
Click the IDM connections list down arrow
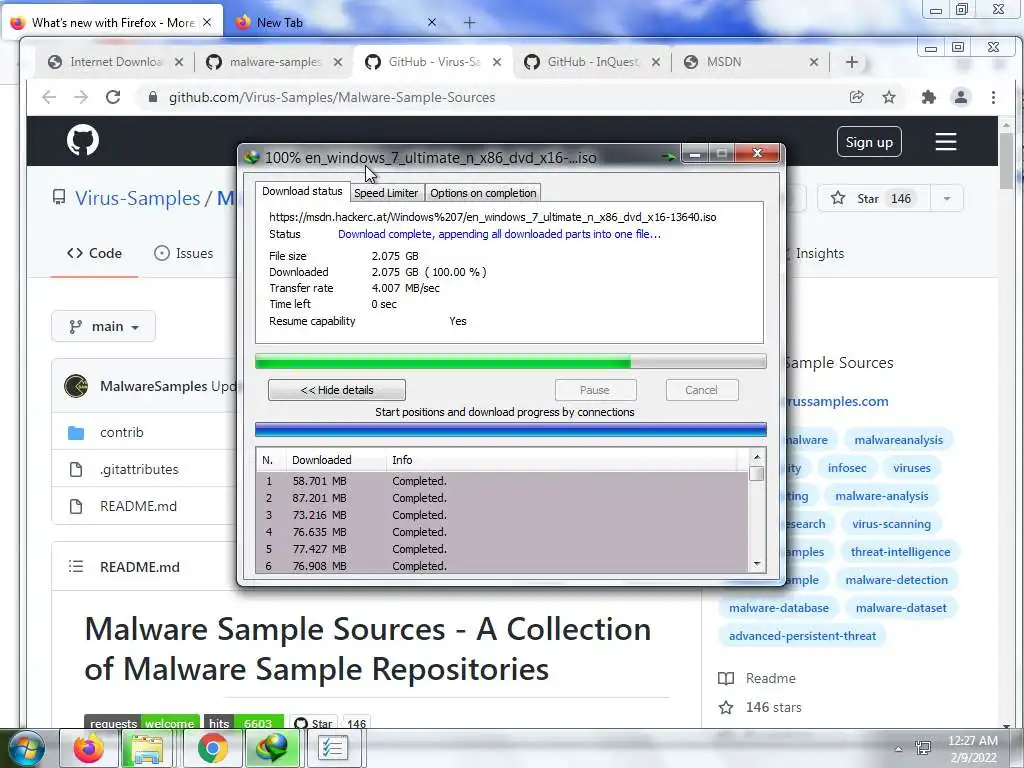[757, 564]
